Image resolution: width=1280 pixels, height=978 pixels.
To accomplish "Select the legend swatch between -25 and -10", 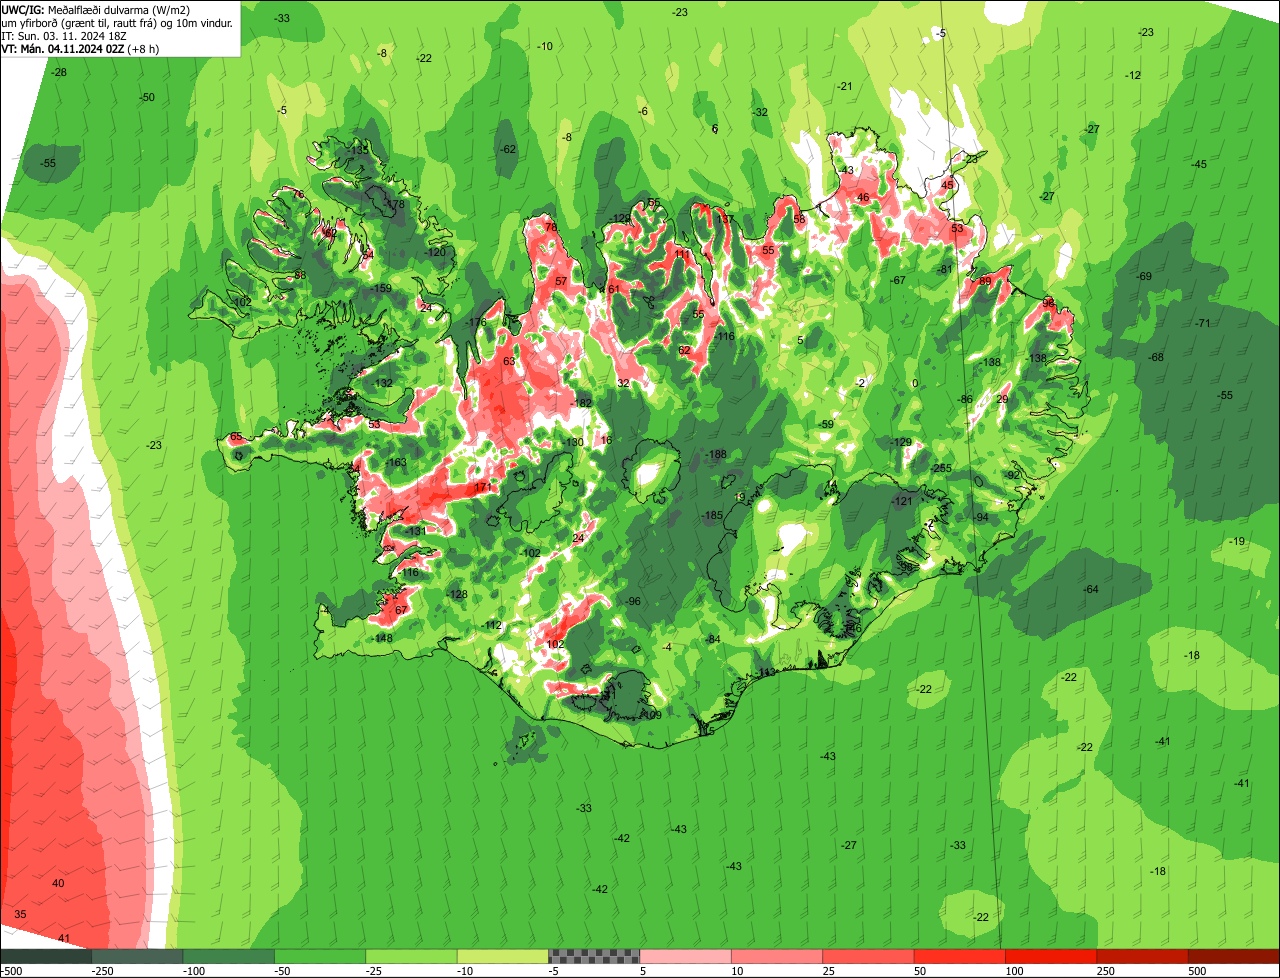I will point(412,956).
